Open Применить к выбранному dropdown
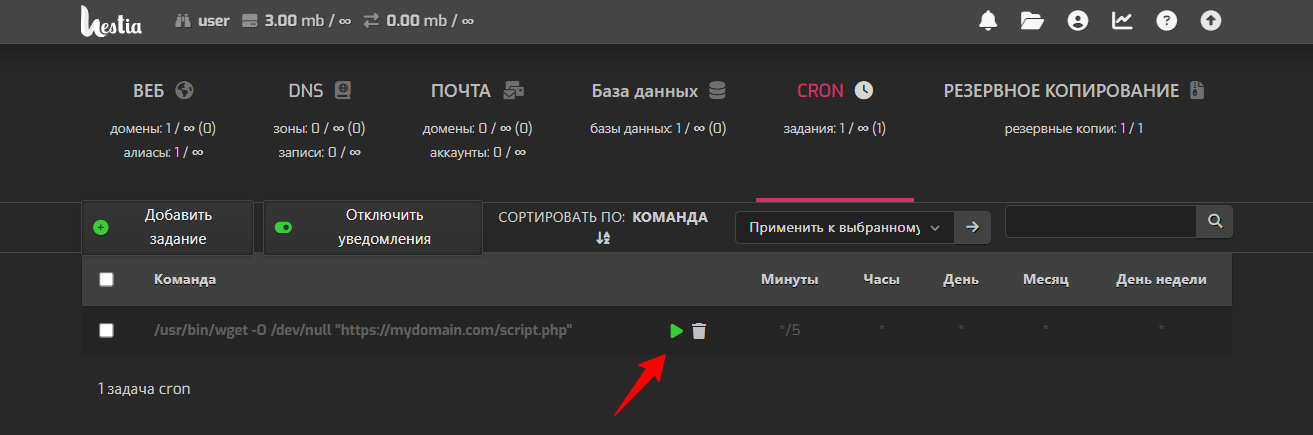The image size is (1313, 435). tap(844, 227)
